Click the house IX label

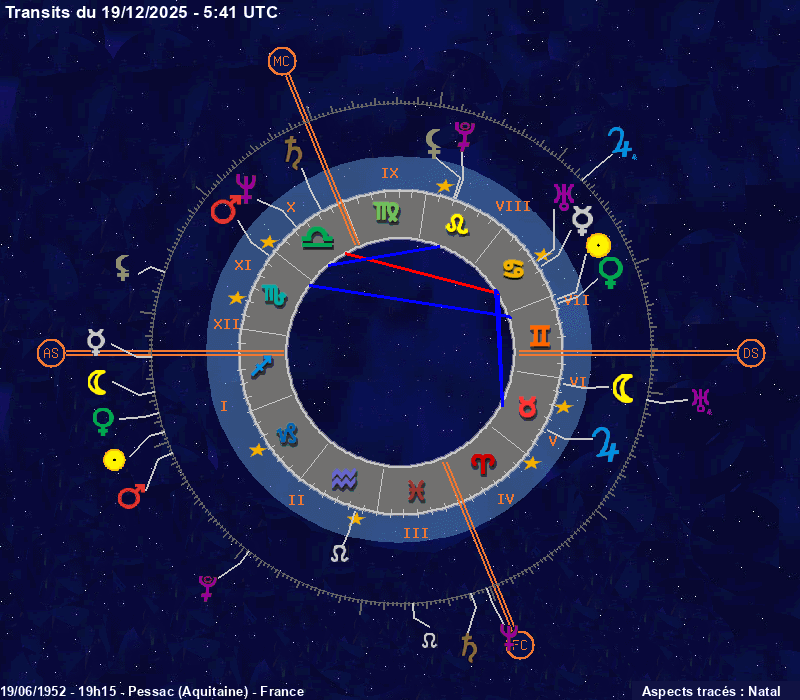[390, 173]
